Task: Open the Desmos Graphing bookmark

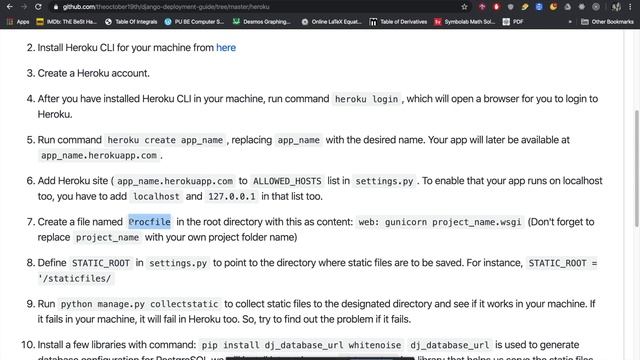Action: [262, 22]
